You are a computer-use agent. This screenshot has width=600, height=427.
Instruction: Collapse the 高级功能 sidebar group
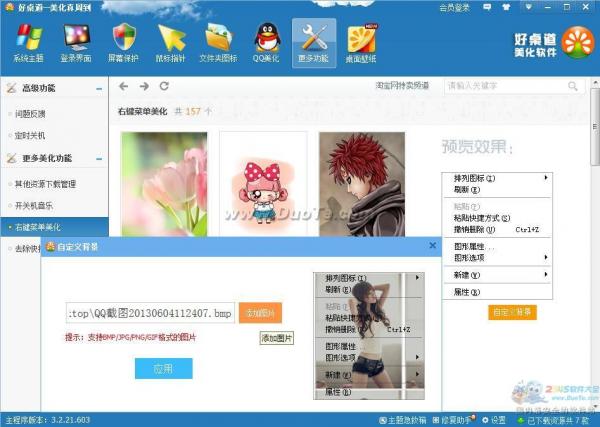pyautogui.click(x=99, y=89)
